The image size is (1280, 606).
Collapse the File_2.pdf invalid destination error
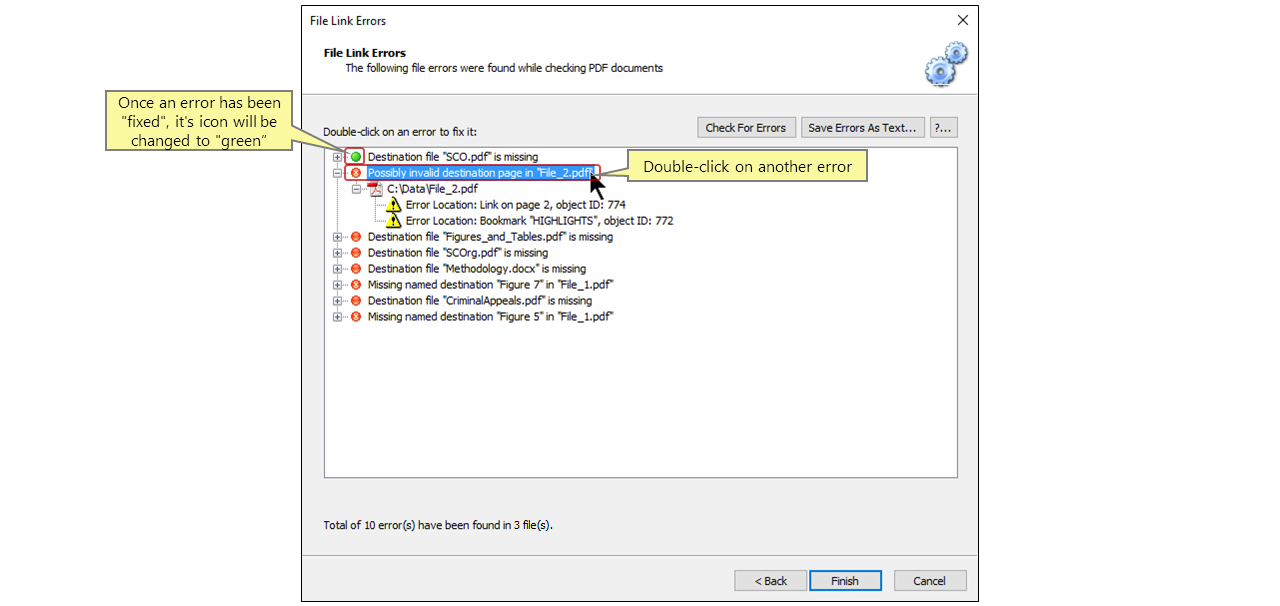tap(336, 172)
